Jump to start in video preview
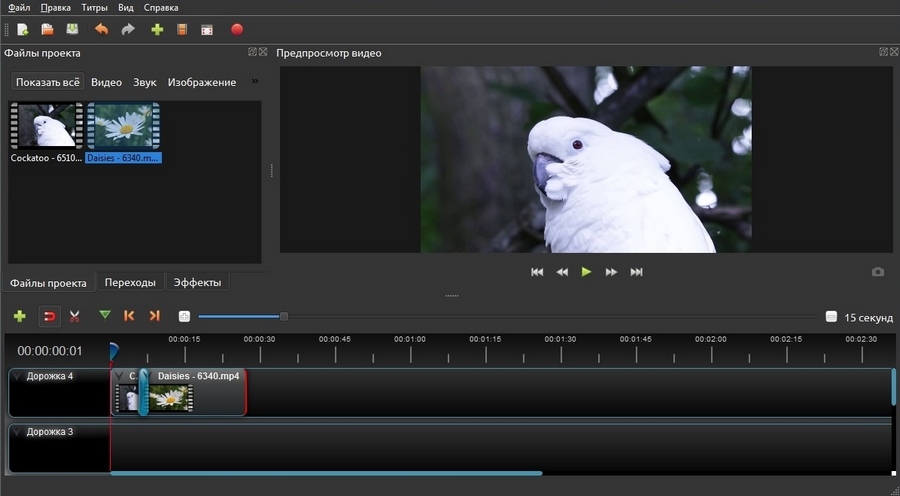Image resolution: width=900 pixels, height=496 pixels. pos(537,272)
